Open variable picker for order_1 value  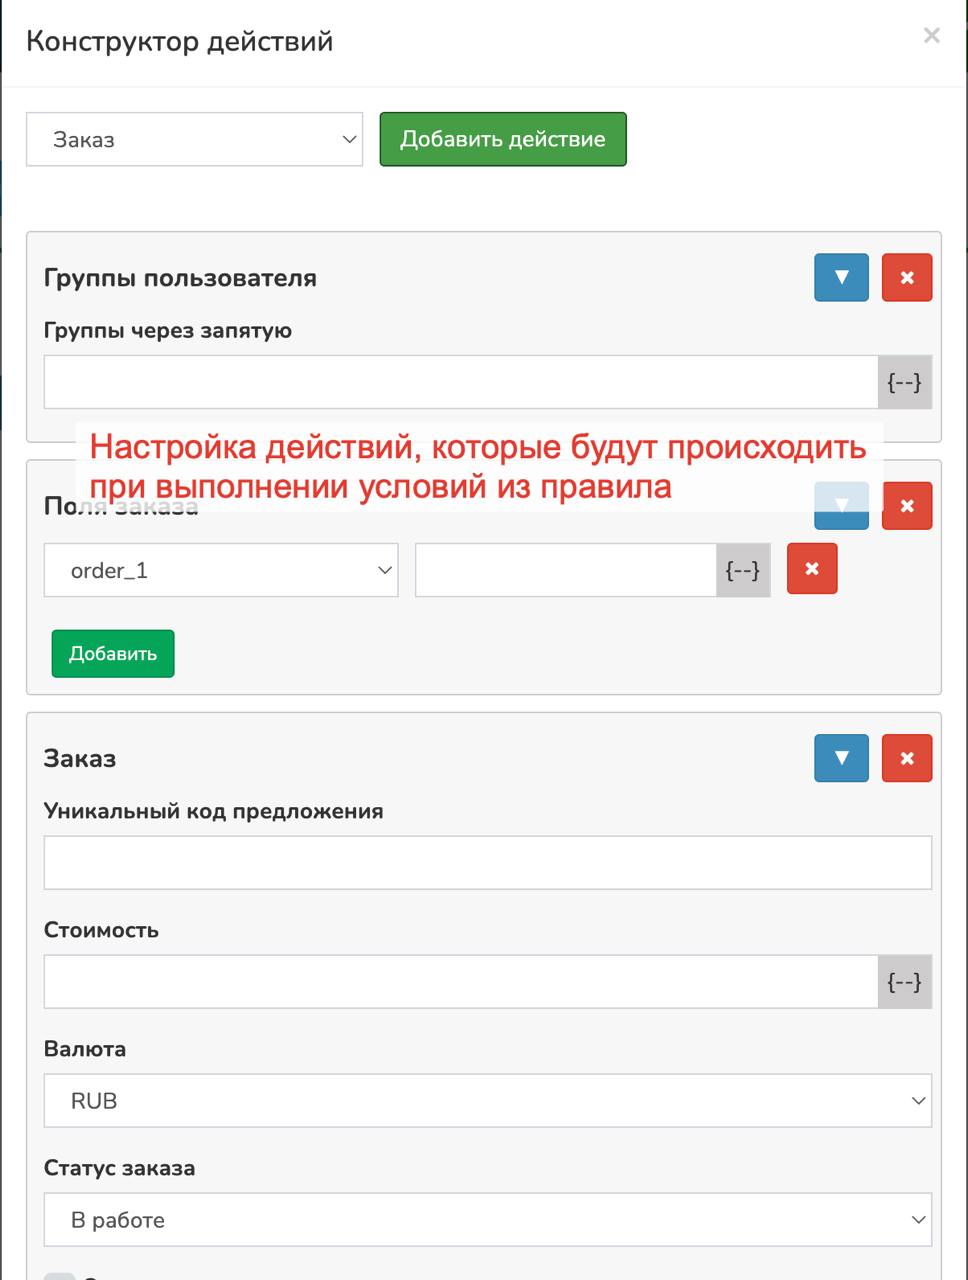coord(742,570)
